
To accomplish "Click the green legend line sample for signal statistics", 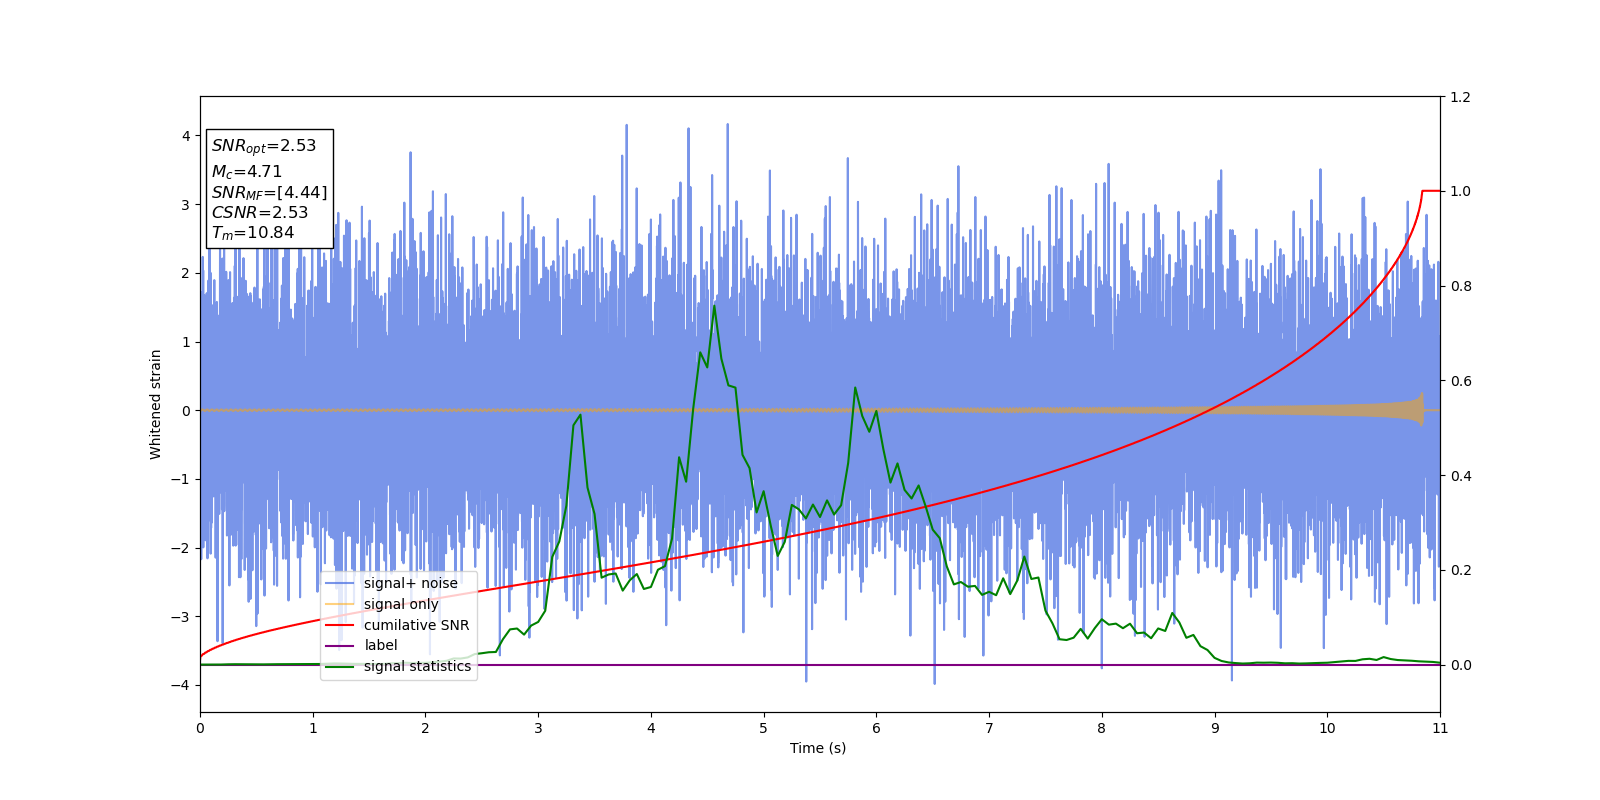I will point(340,666).
